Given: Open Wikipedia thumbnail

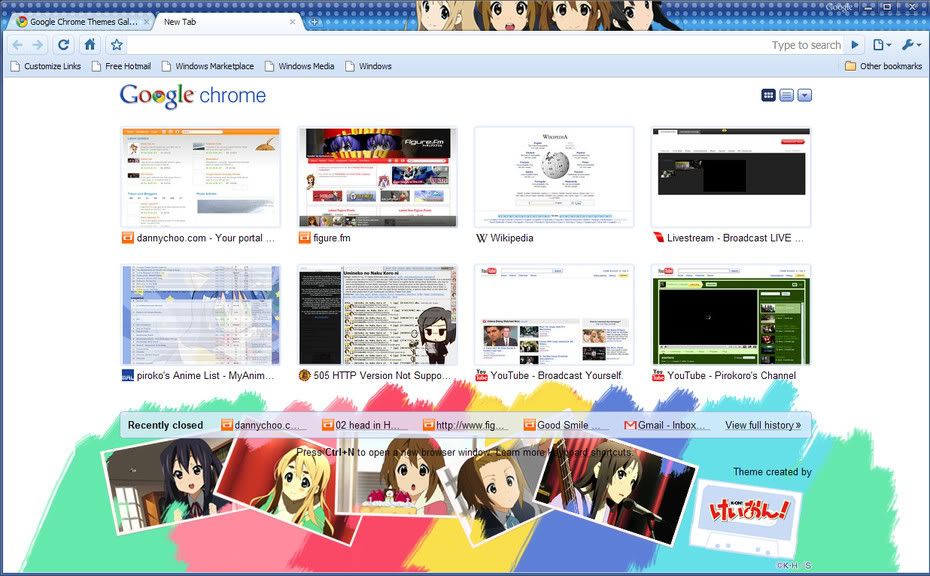Looking at the screenshot, I should (554, 177).
